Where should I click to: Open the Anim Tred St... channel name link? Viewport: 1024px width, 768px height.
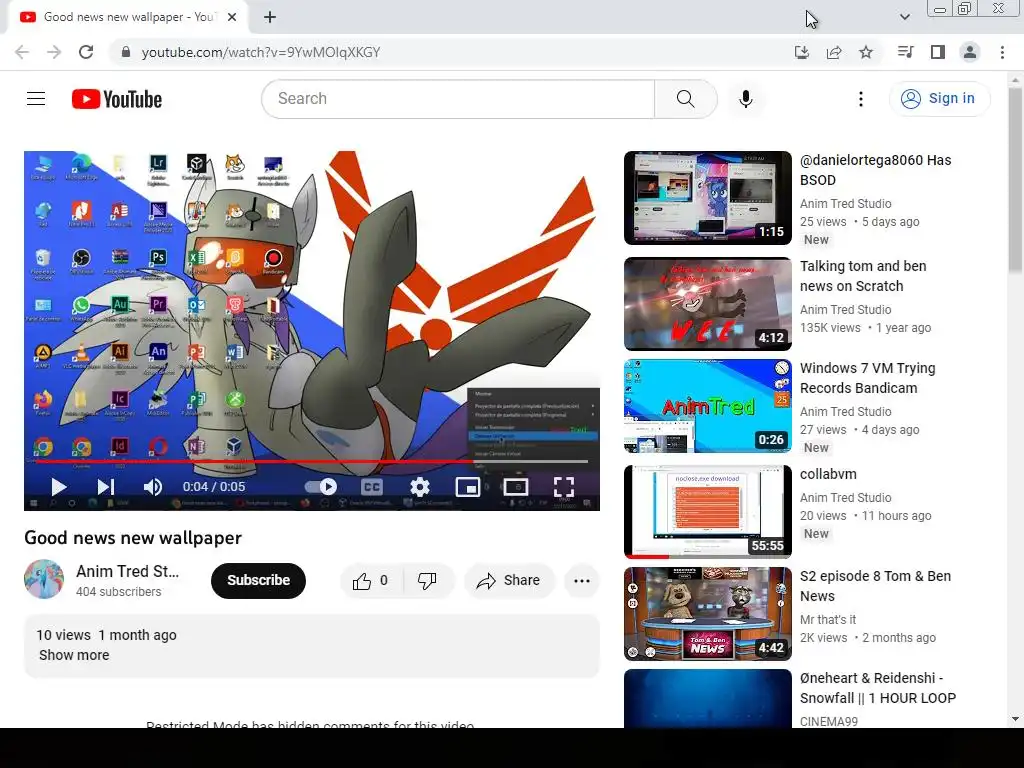127,571
